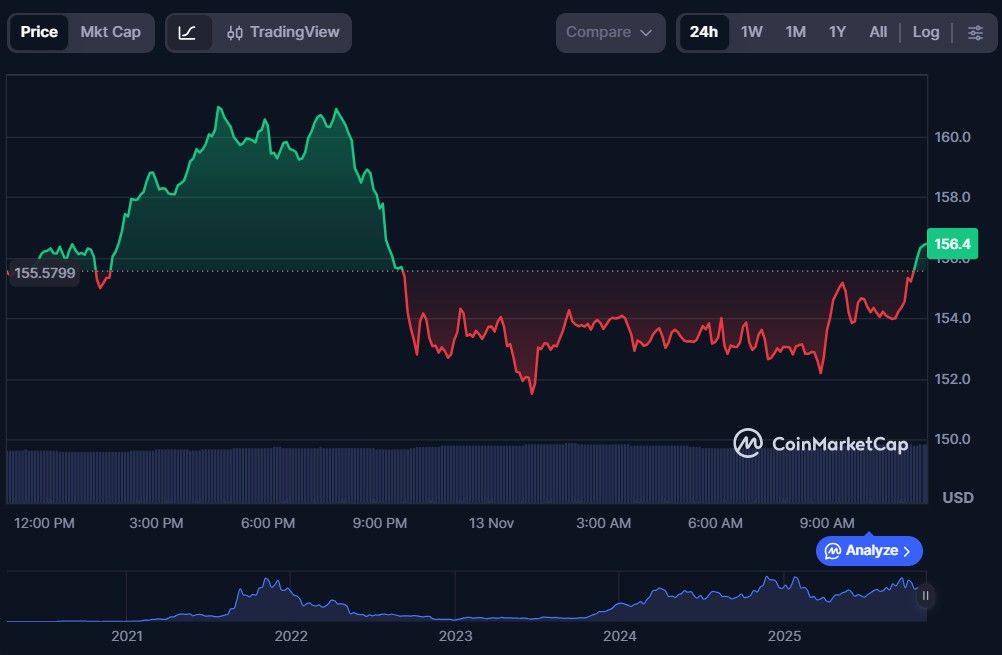
Task: Grab the range selector pause handle
Action: 925,596
